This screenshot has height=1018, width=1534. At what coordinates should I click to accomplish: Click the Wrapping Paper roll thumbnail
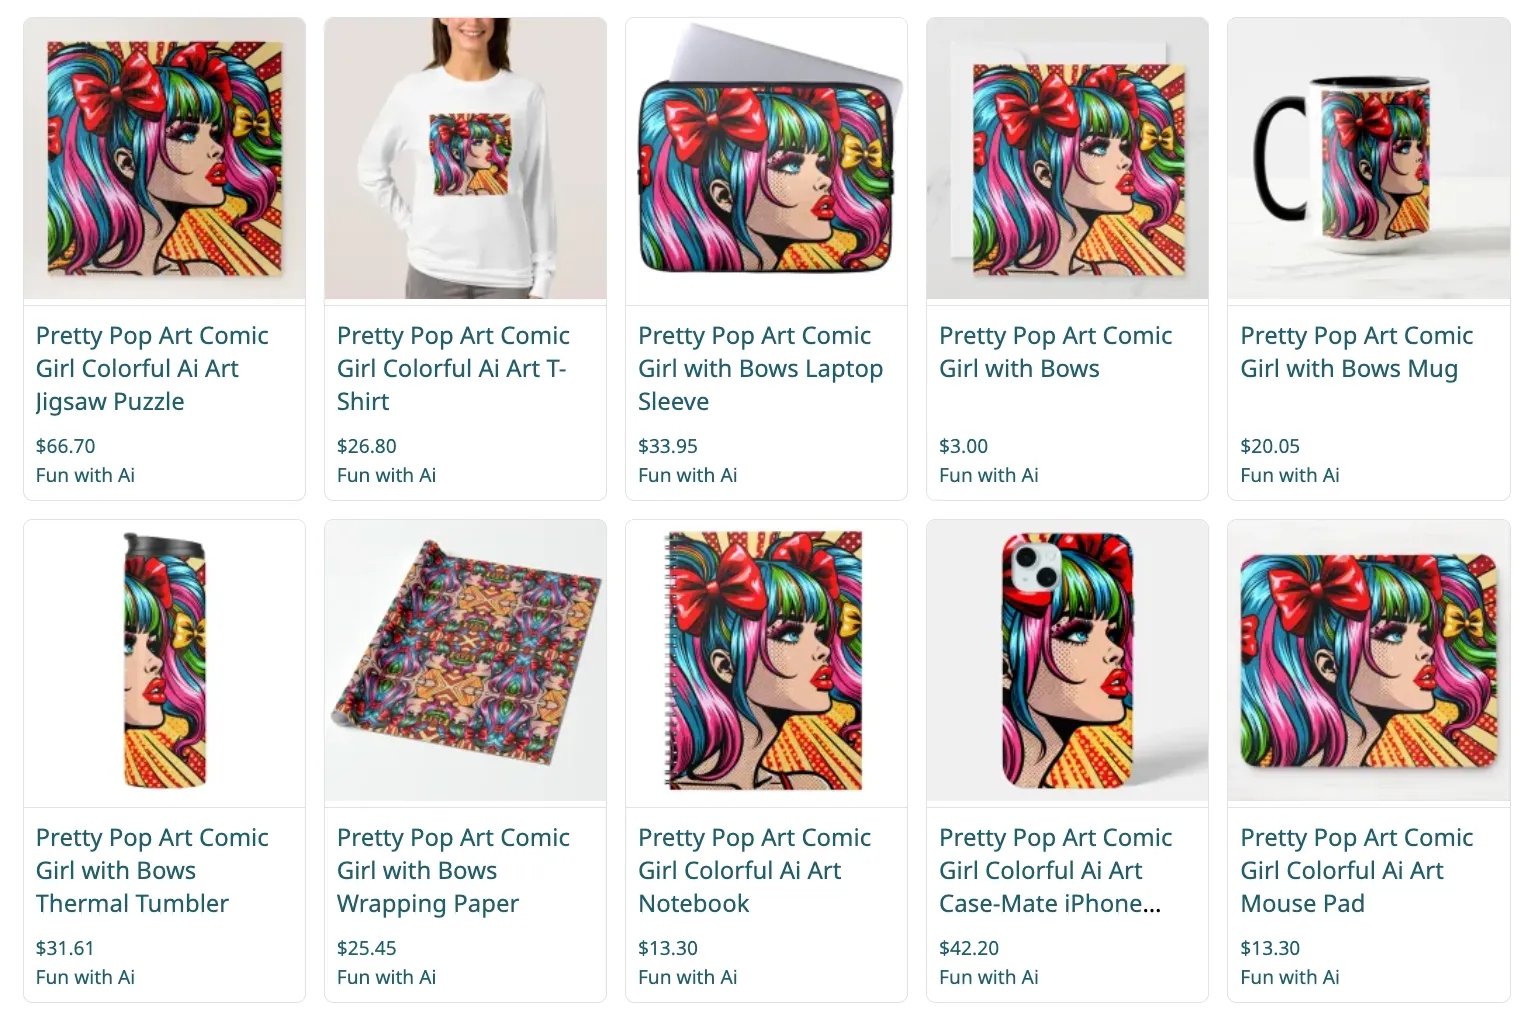465,660
